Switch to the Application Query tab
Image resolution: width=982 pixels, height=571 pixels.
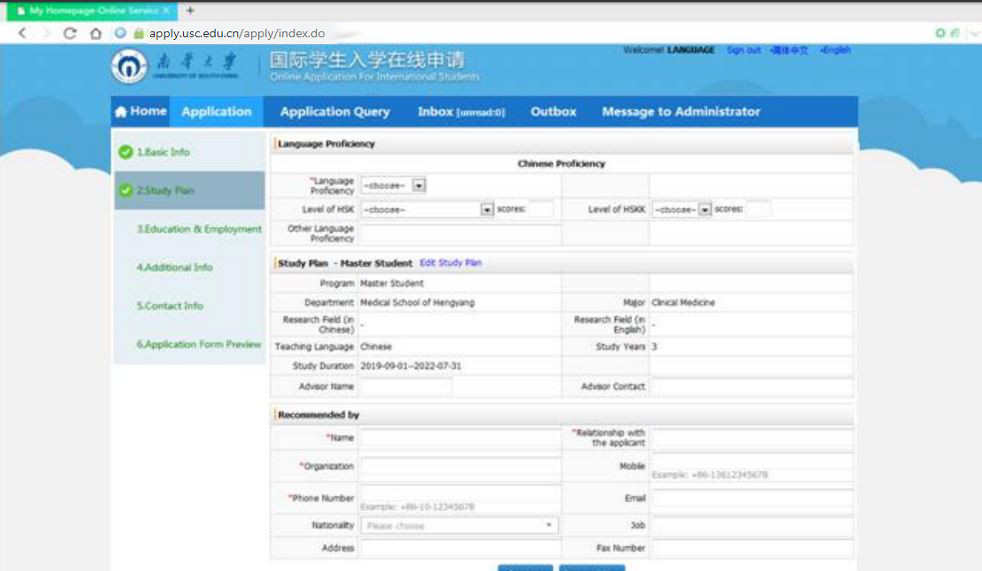coord(335,112)
